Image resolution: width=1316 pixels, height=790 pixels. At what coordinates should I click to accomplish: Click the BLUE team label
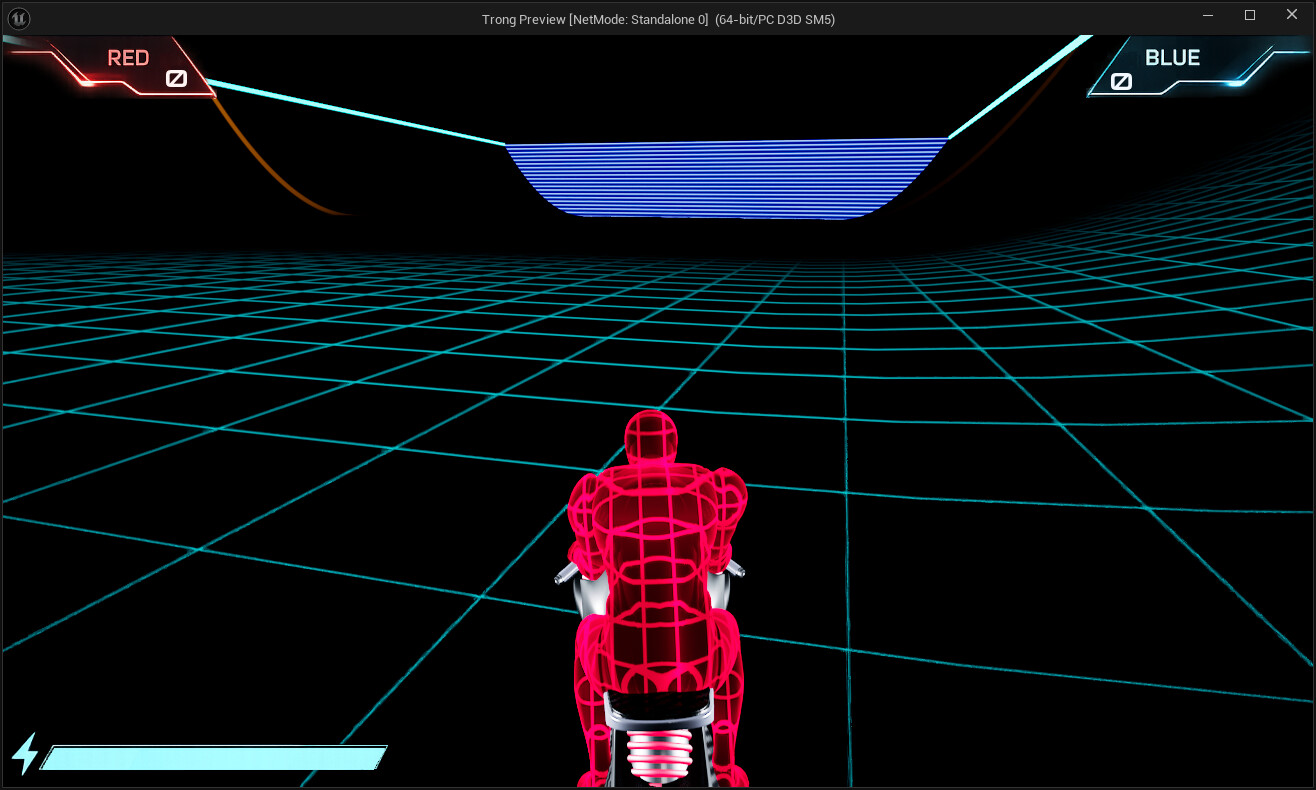tap(1172, 58)
